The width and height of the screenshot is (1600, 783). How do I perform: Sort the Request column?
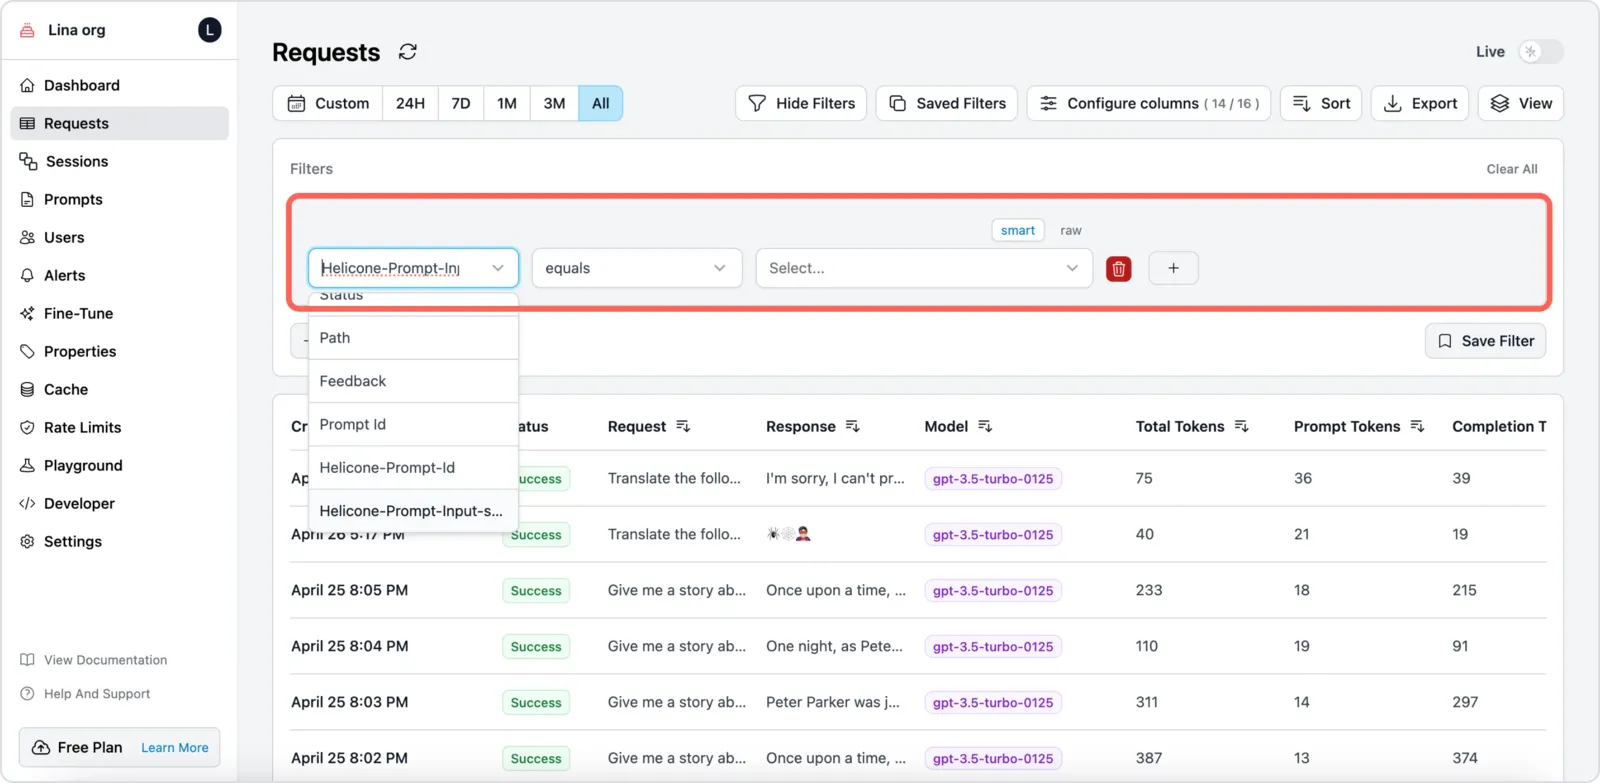click(x=683, y=426)
